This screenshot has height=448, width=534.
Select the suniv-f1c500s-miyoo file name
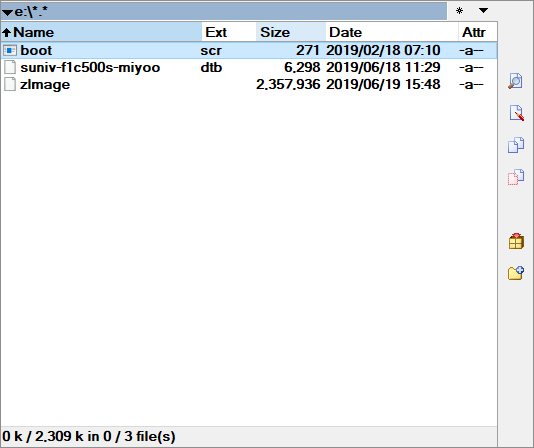click(x=90, y=67)
